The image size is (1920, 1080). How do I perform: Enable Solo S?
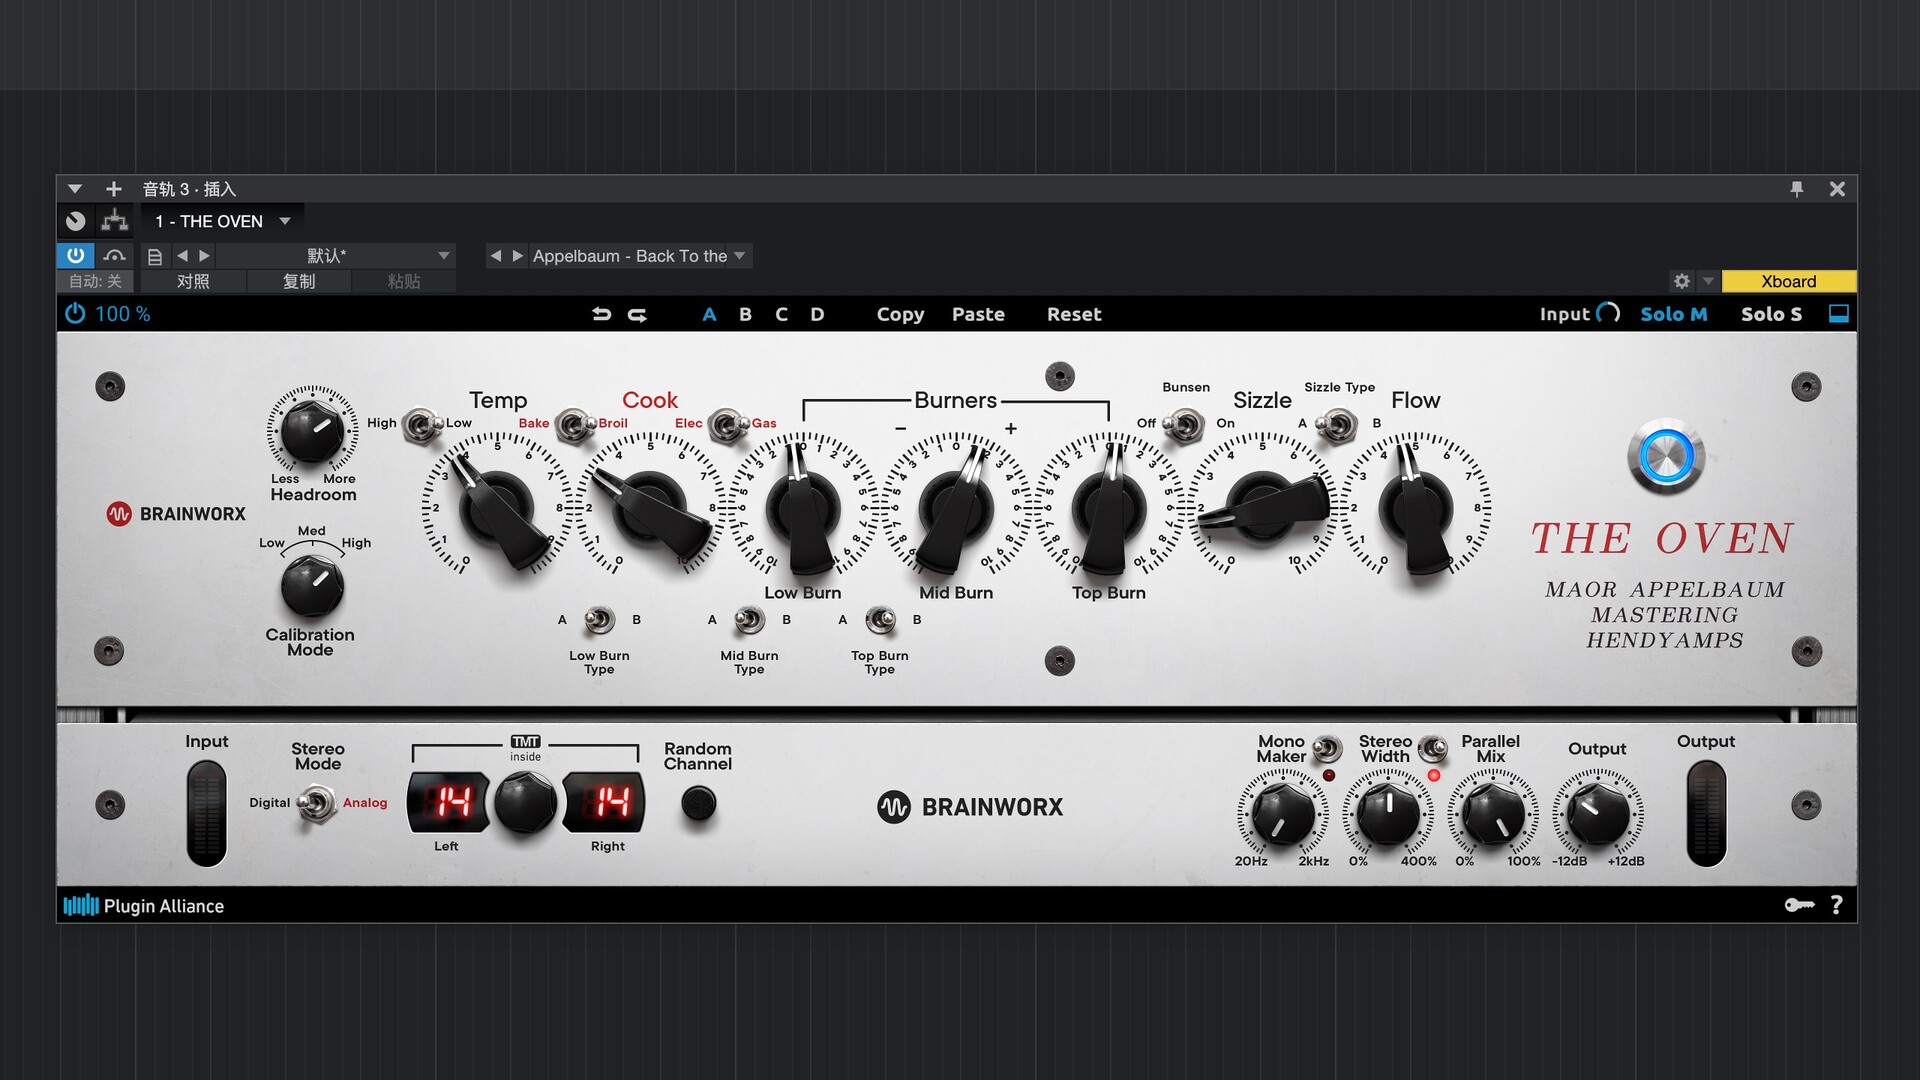point(1771,314)
